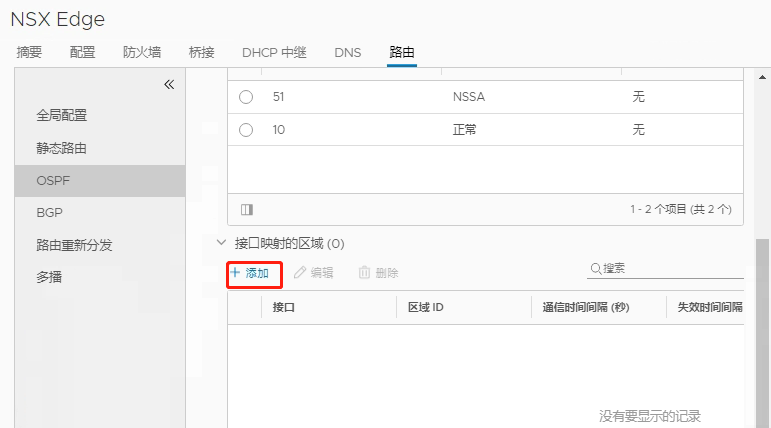Viewport: 771px width, 428px height.
Task: Click 无 in the area 51 row
Action: 638,97
